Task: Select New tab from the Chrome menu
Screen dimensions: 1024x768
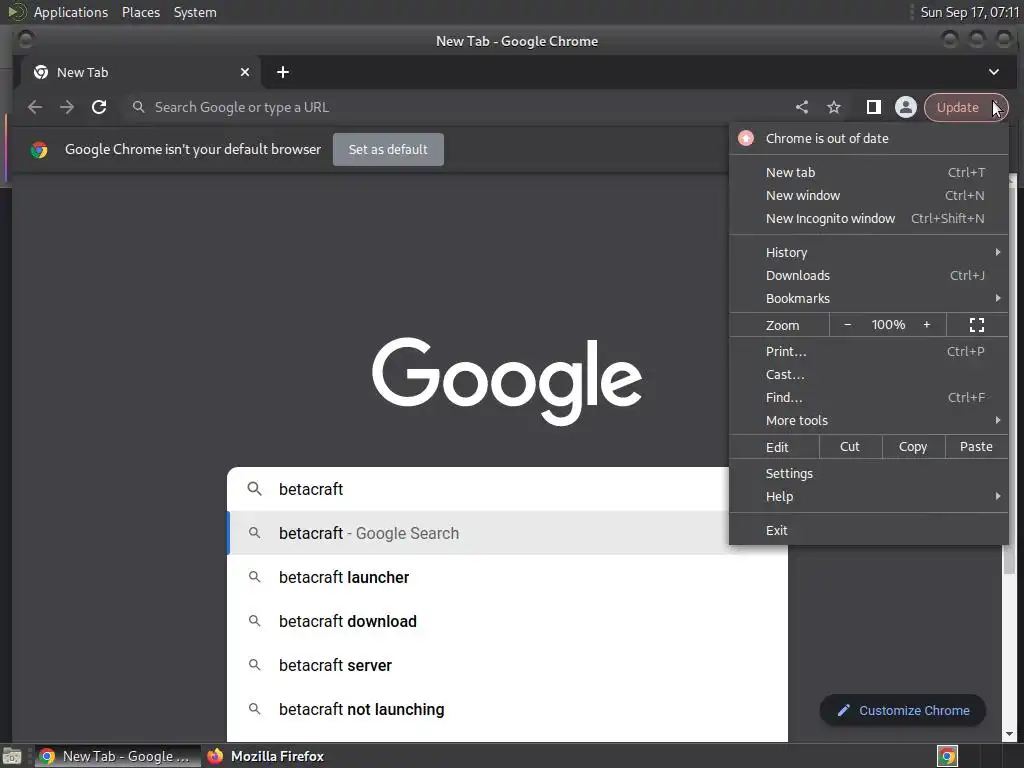Action: pyautogui.click(x=869, y=172)
